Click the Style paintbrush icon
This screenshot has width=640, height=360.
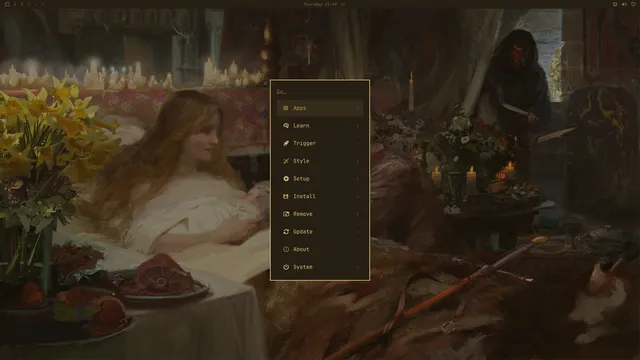[x=286, y=161]
